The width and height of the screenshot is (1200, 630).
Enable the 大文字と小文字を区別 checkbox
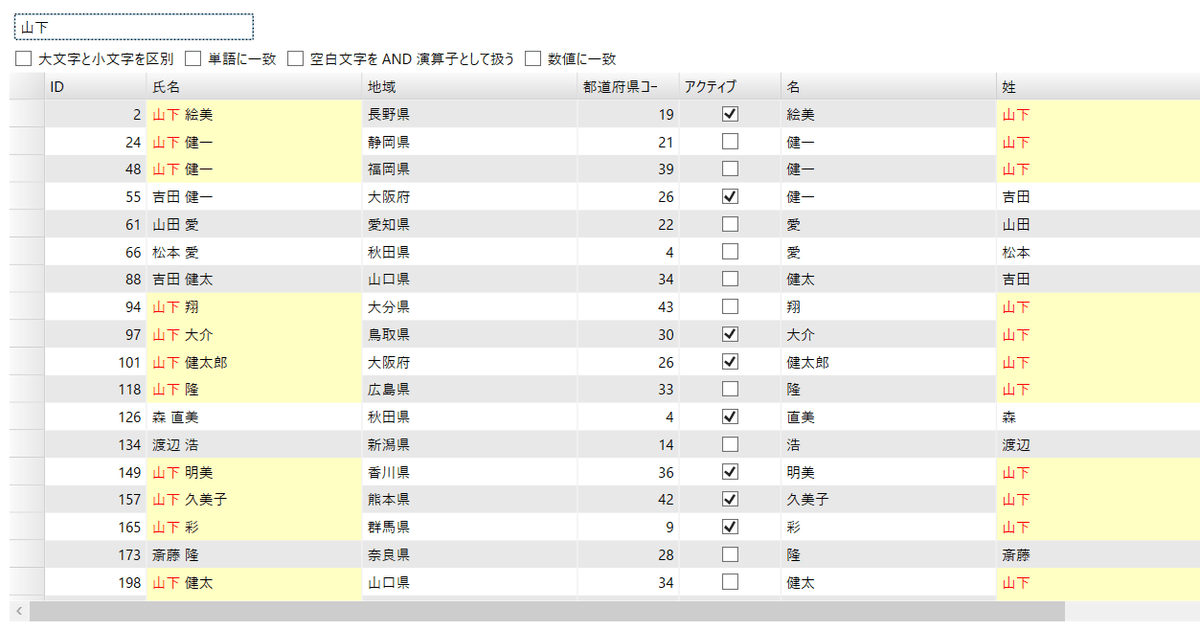(24, 58)
